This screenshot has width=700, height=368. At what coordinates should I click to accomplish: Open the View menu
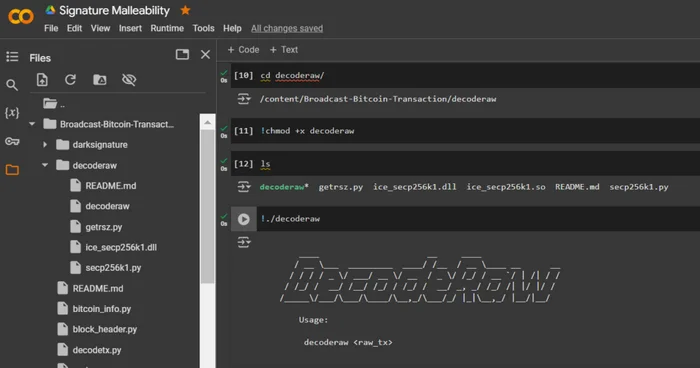[x=100, y=28]
